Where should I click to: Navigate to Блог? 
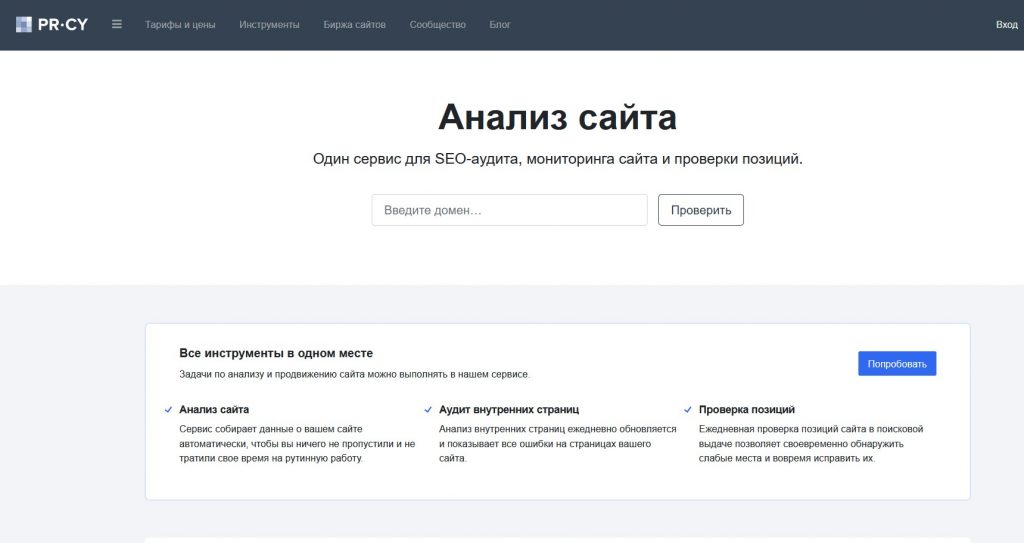tap(500, 24)
